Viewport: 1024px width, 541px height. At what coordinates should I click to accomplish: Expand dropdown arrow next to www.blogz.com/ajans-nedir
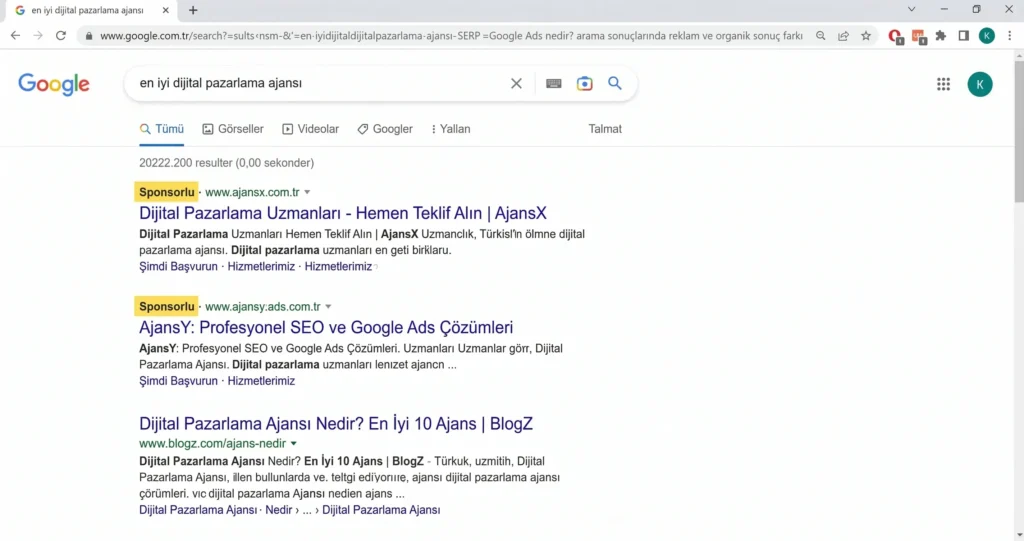293,444
